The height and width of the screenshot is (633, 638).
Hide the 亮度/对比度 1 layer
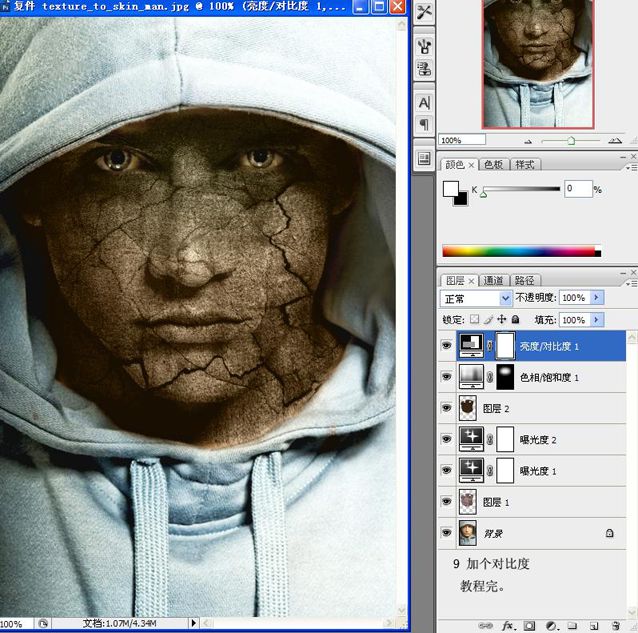(x=446, y=346)
